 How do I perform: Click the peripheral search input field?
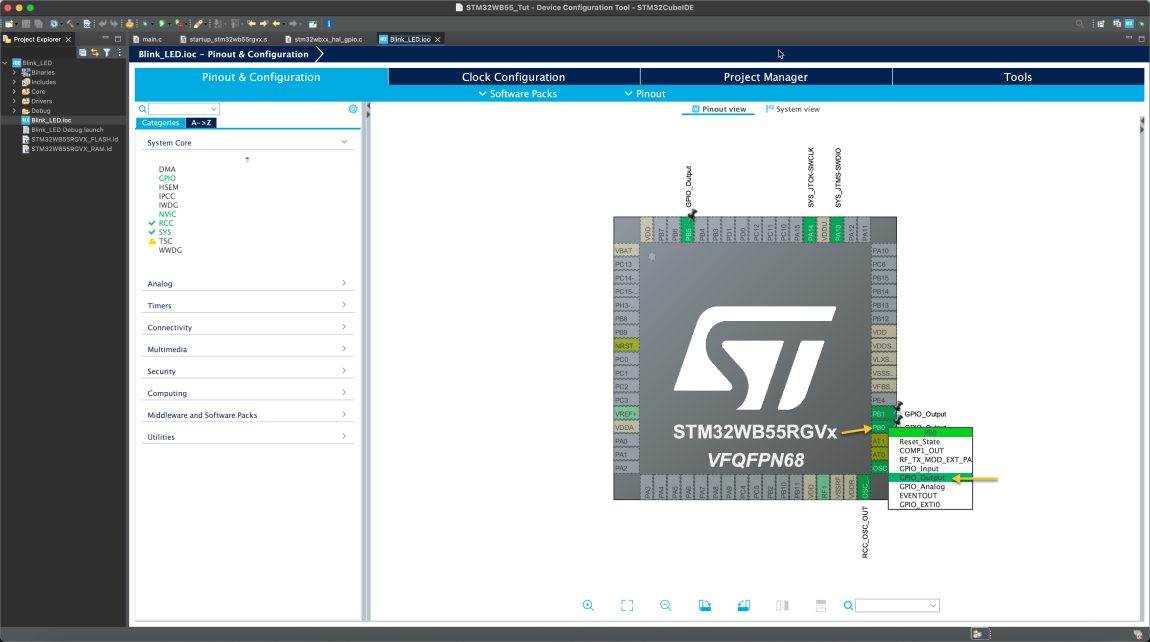(180, 108)
